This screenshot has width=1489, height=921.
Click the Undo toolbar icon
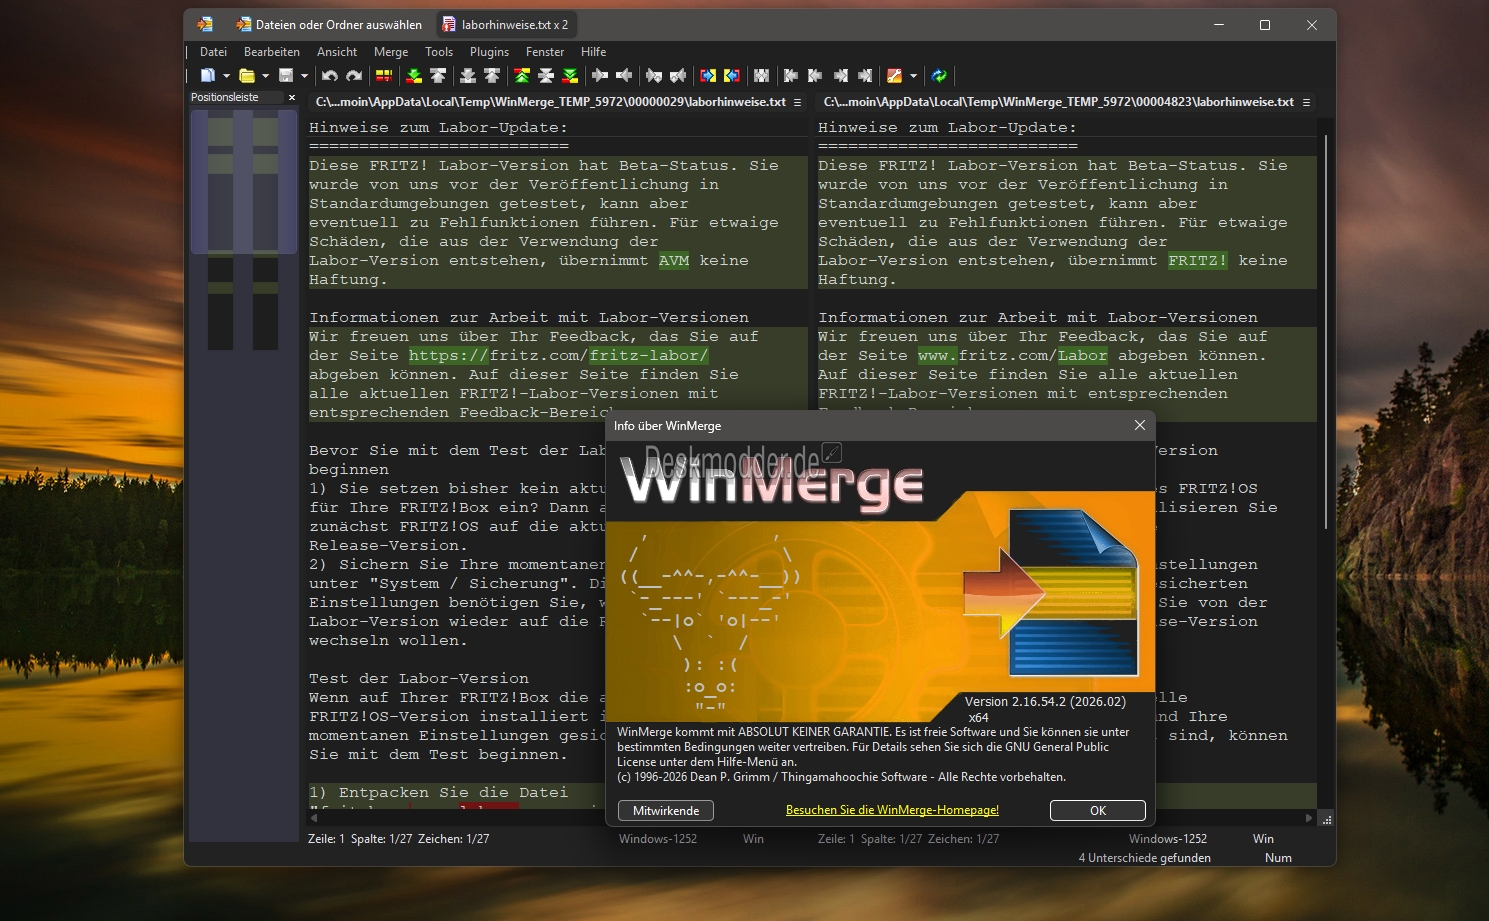(x=329, y=76)
